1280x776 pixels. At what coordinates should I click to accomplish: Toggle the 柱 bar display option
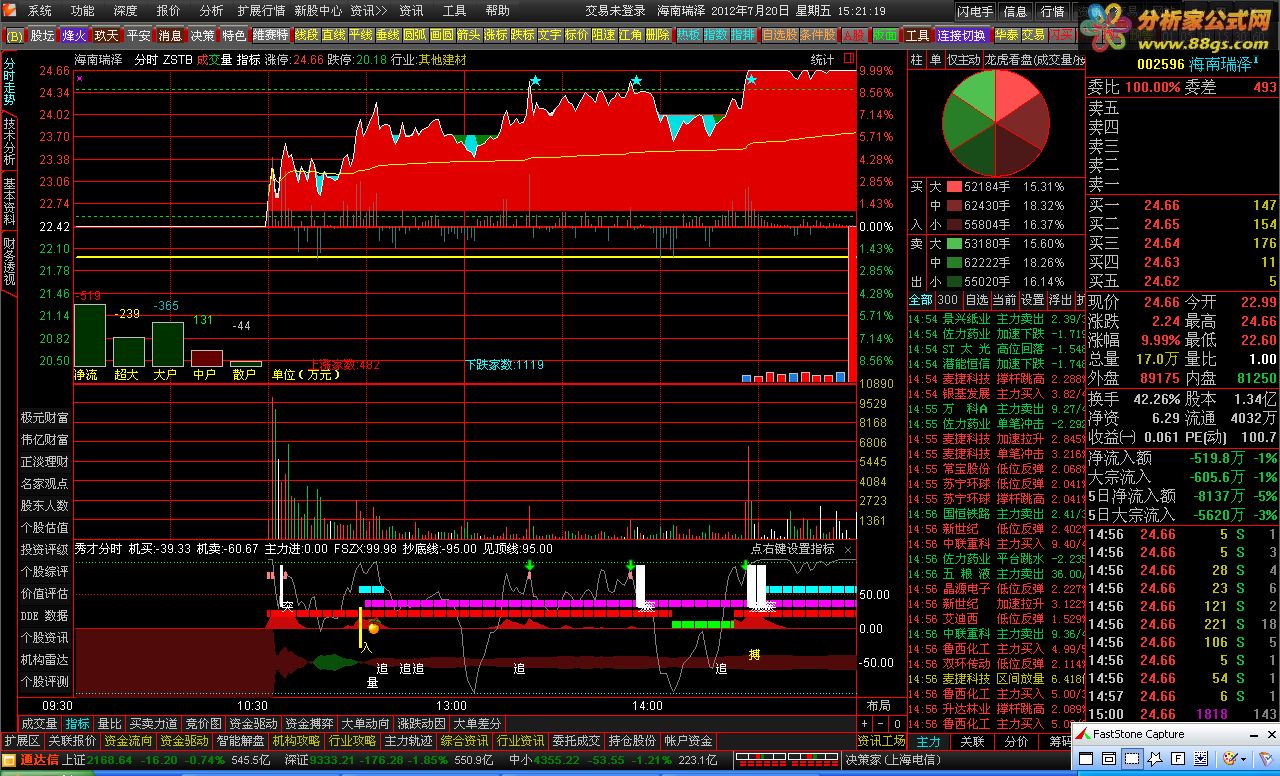[916, 60]
